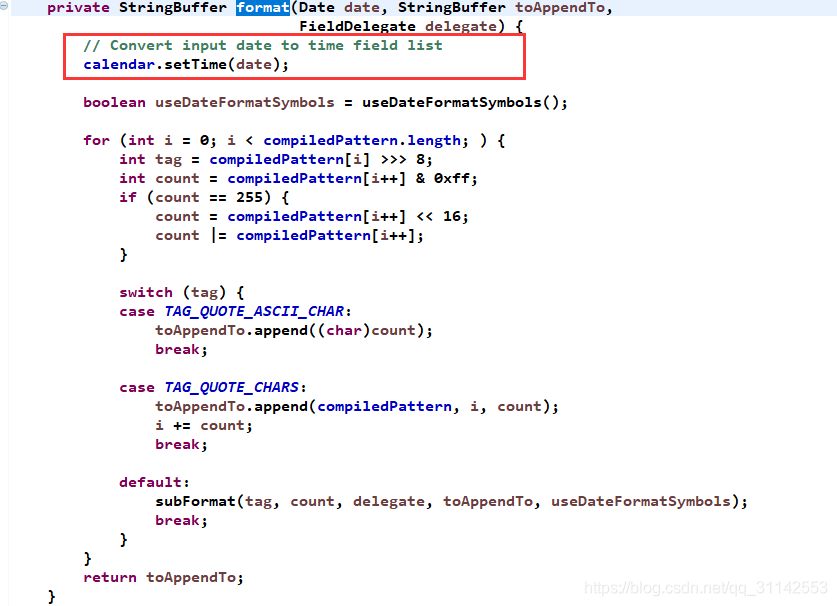Click the 'switch' keyword
Image resolution: width=837 pixels, height=606 pixels.
pos(146,293)
